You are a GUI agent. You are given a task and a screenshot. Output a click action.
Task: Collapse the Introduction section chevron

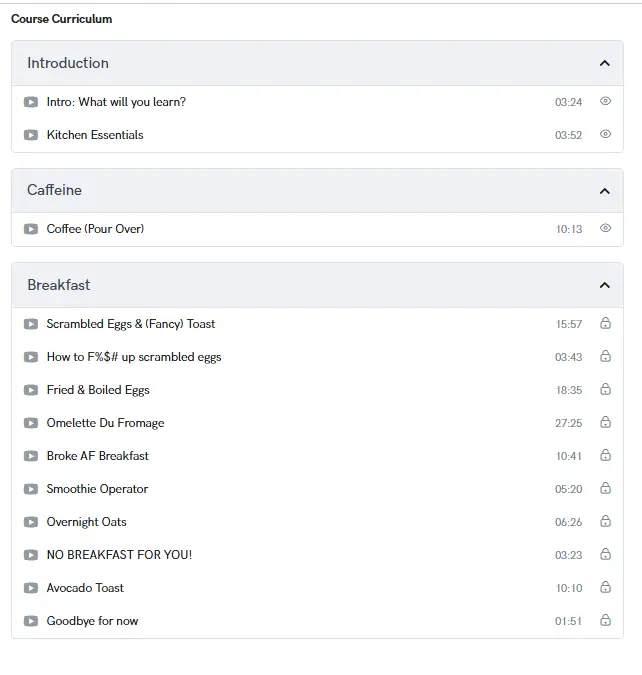coord(604,63)
